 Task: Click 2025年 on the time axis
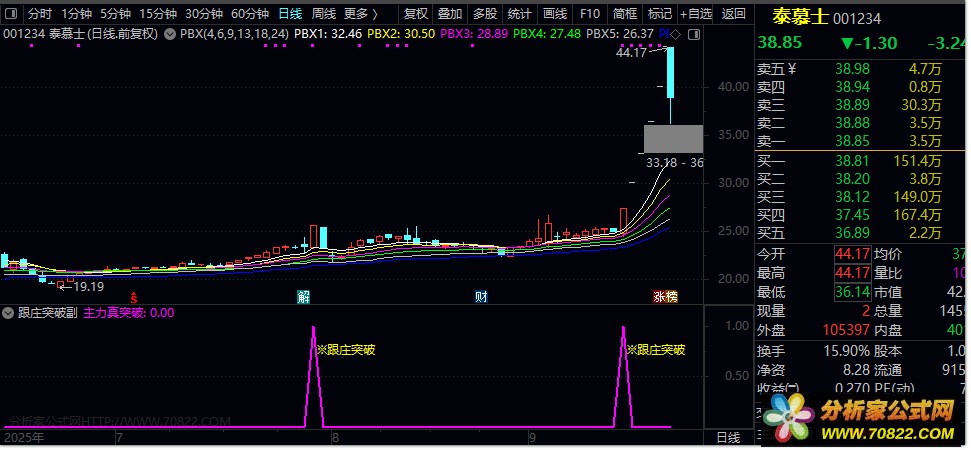(24, 438)
